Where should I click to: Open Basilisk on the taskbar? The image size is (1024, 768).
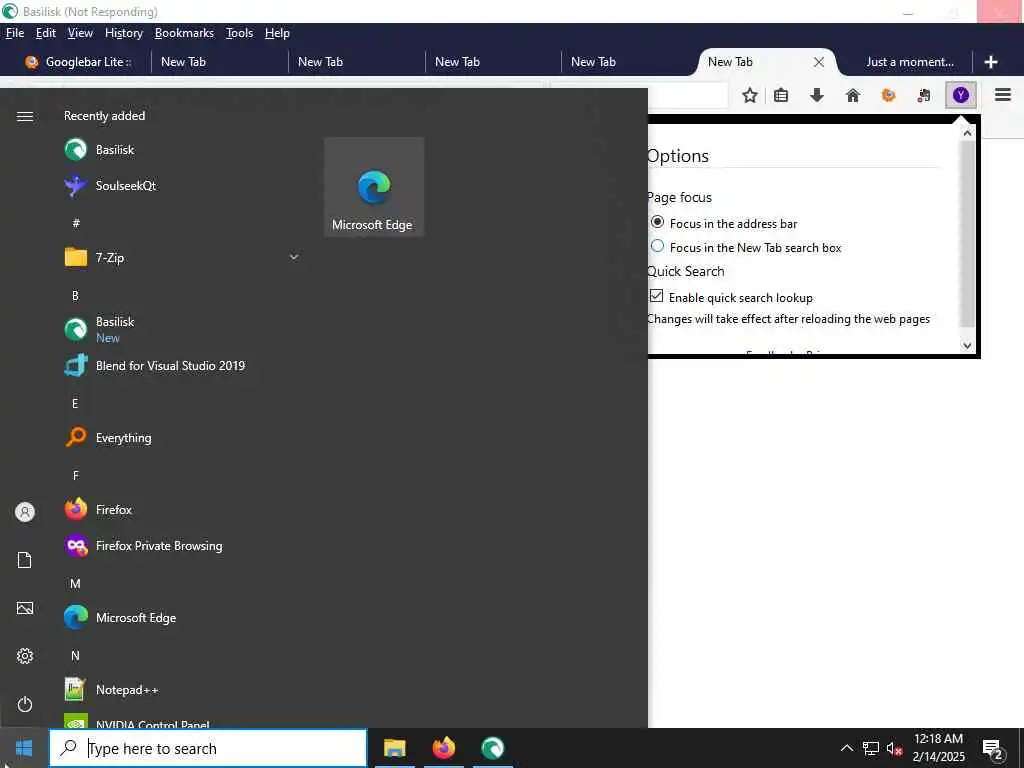click(492, 748)
